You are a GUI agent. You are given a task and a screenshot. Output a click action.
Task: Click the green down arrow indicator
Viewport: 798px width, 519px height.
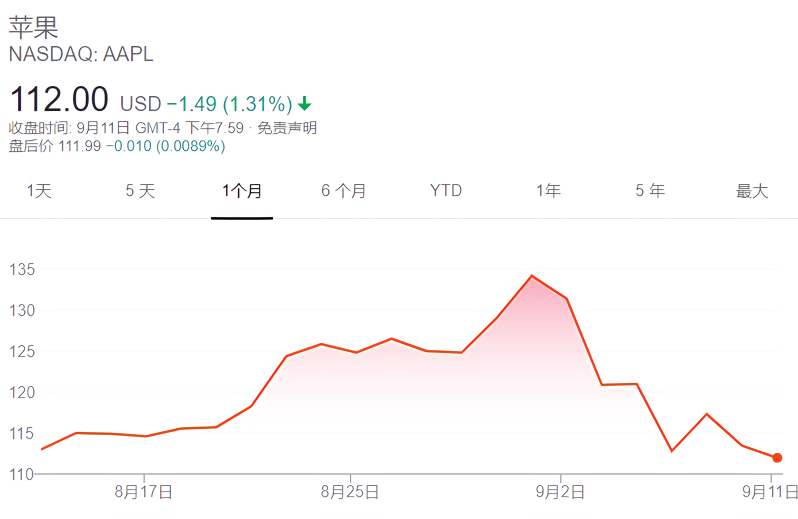coord(304,104)
